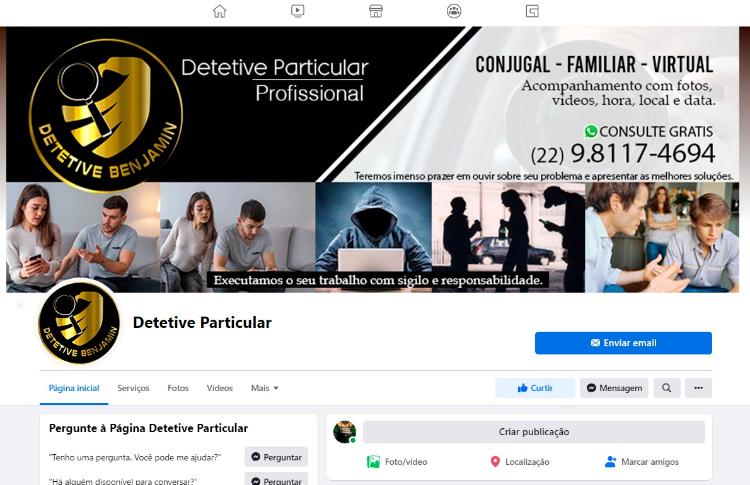
Task: Switch to the Serviços tab
Action: pyautogui.click(x=133, y=388)
